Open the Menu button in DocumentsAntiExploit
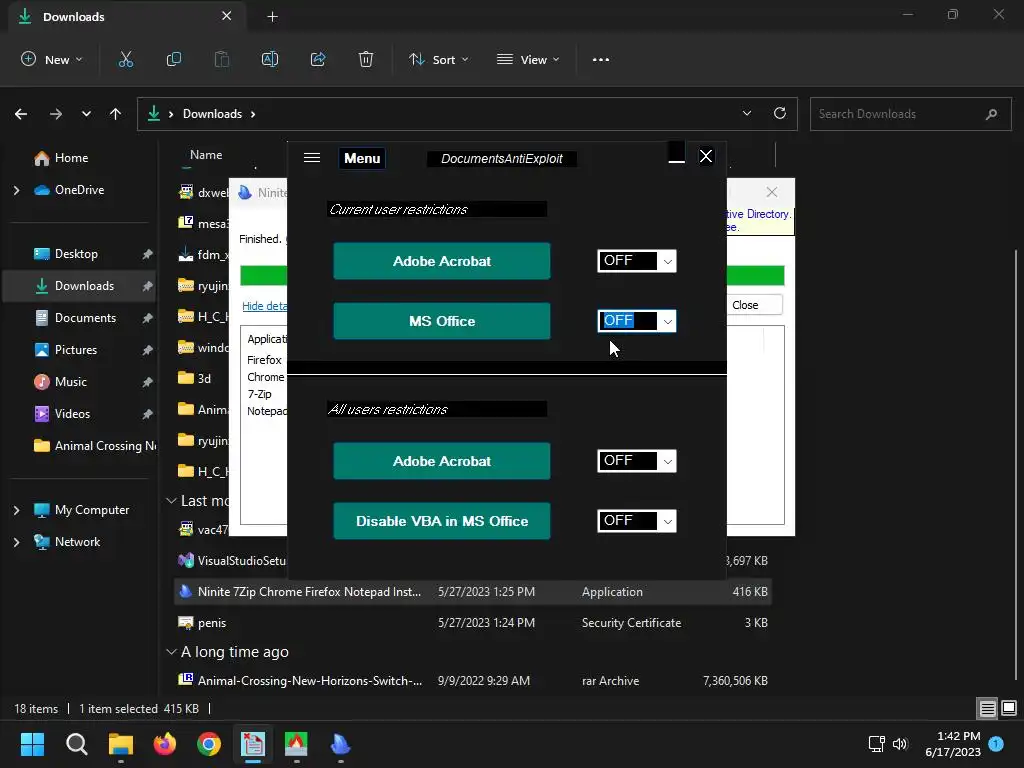1024x768 pixels. 362,158
